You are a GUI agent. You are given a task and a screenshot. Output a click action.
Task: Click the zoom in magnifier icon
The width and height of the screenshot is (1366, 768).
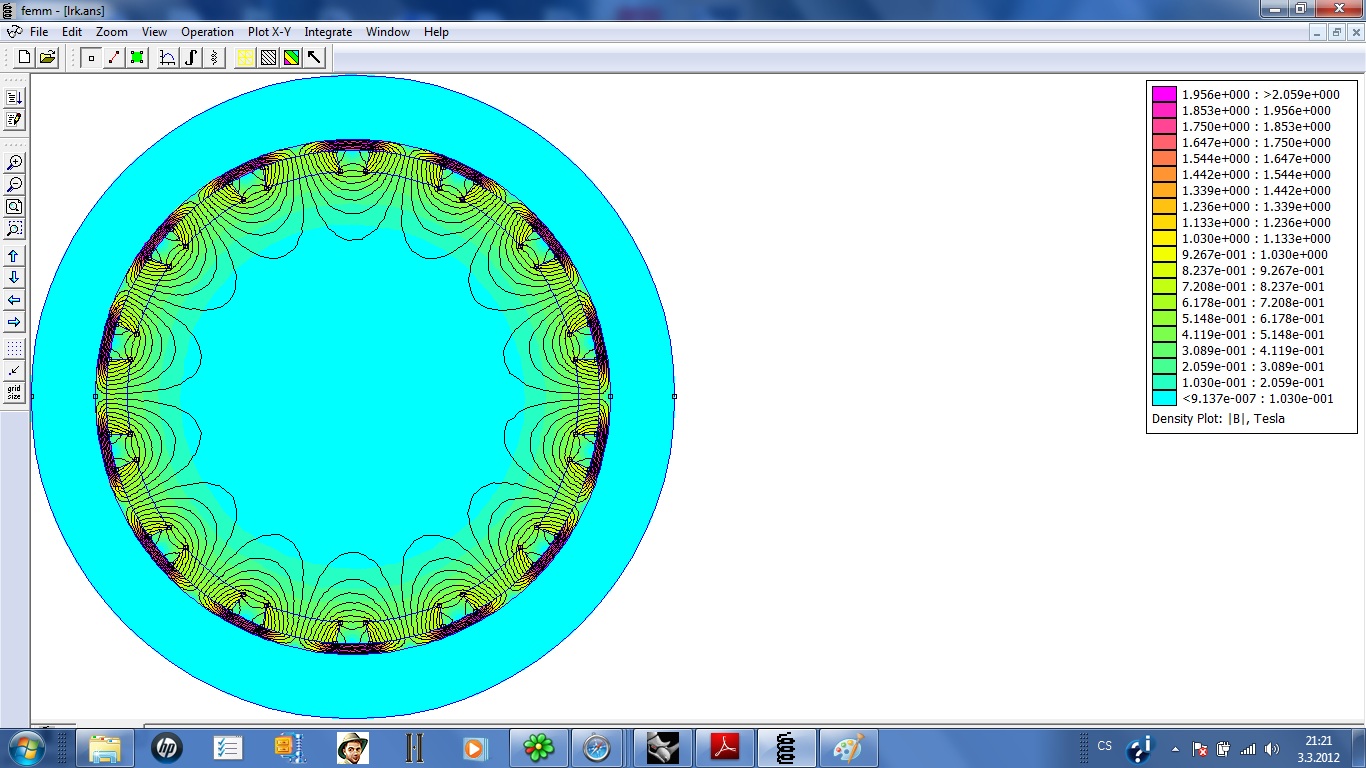point(14,163)
